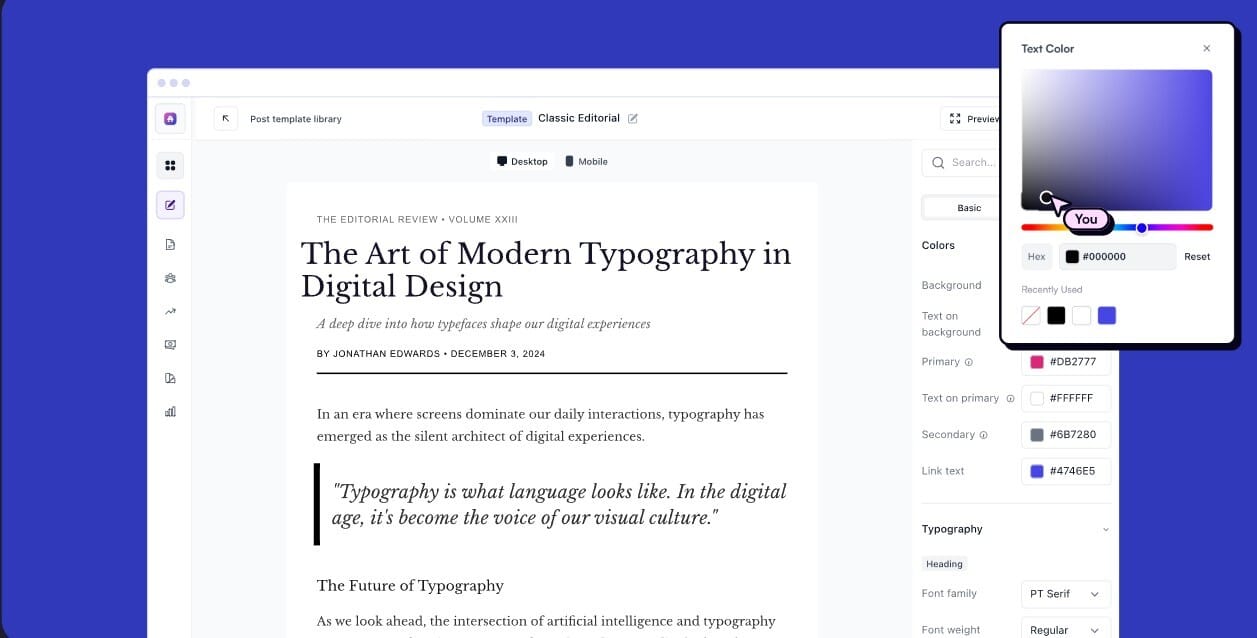This screenshot has height=638, width=1257.
Task: Reset the text color
Action: point(1197,257)
